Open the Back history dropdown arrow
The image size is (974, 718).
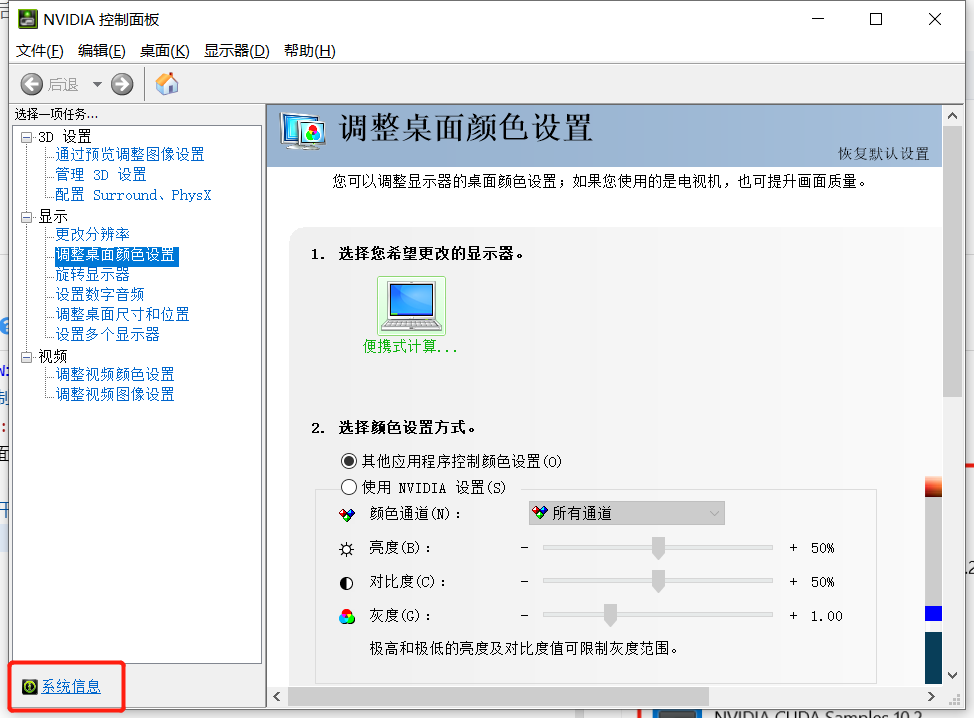coord(97,84)
